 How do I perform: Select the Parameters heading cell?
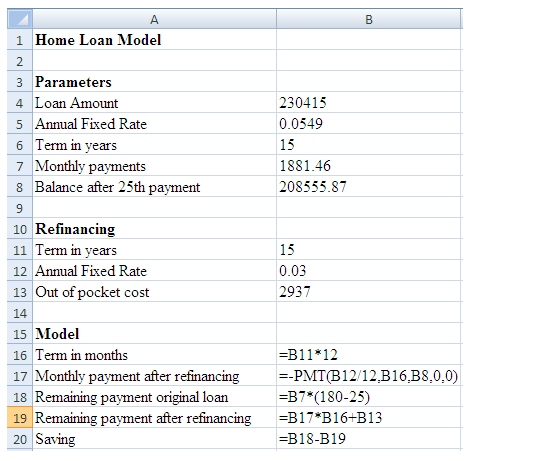(x=154, y=82)
